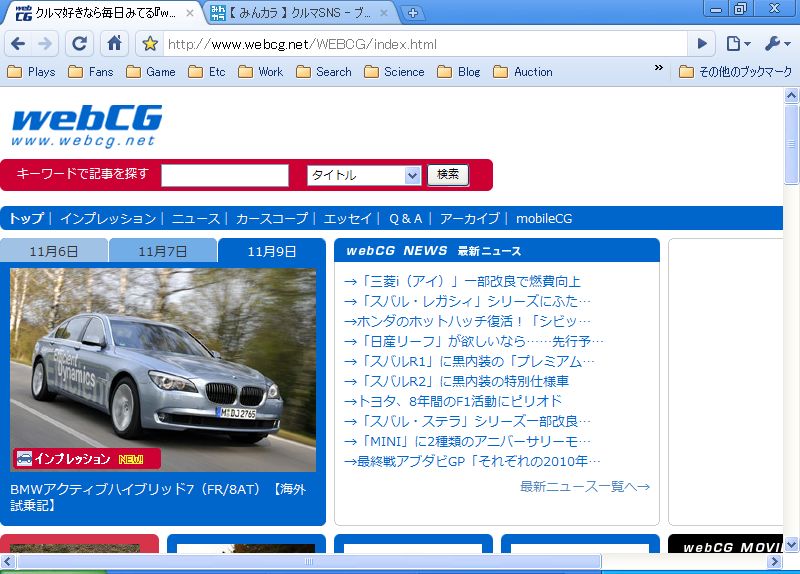Switch to the 11月6日 date tab

pos(54,251)
